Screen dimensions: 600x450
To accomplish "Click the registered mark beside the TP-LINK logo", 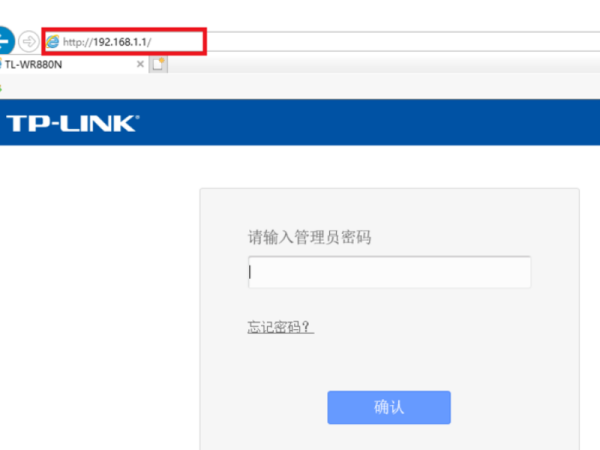I will pos(137,116).
